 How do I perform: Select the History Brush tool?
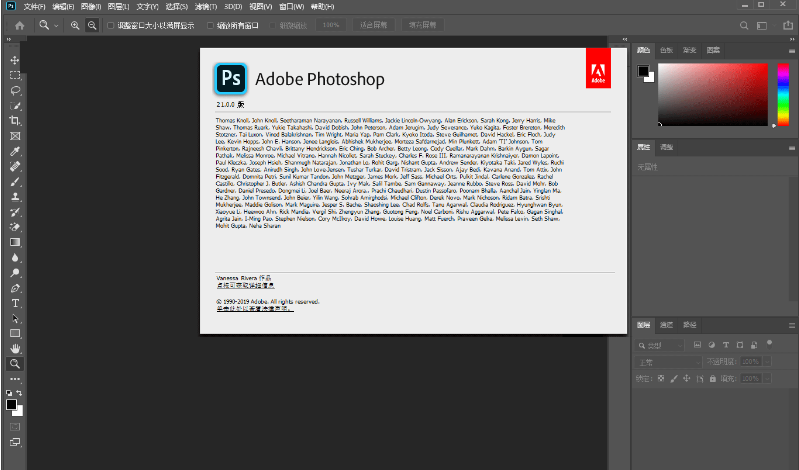point(15,212)
